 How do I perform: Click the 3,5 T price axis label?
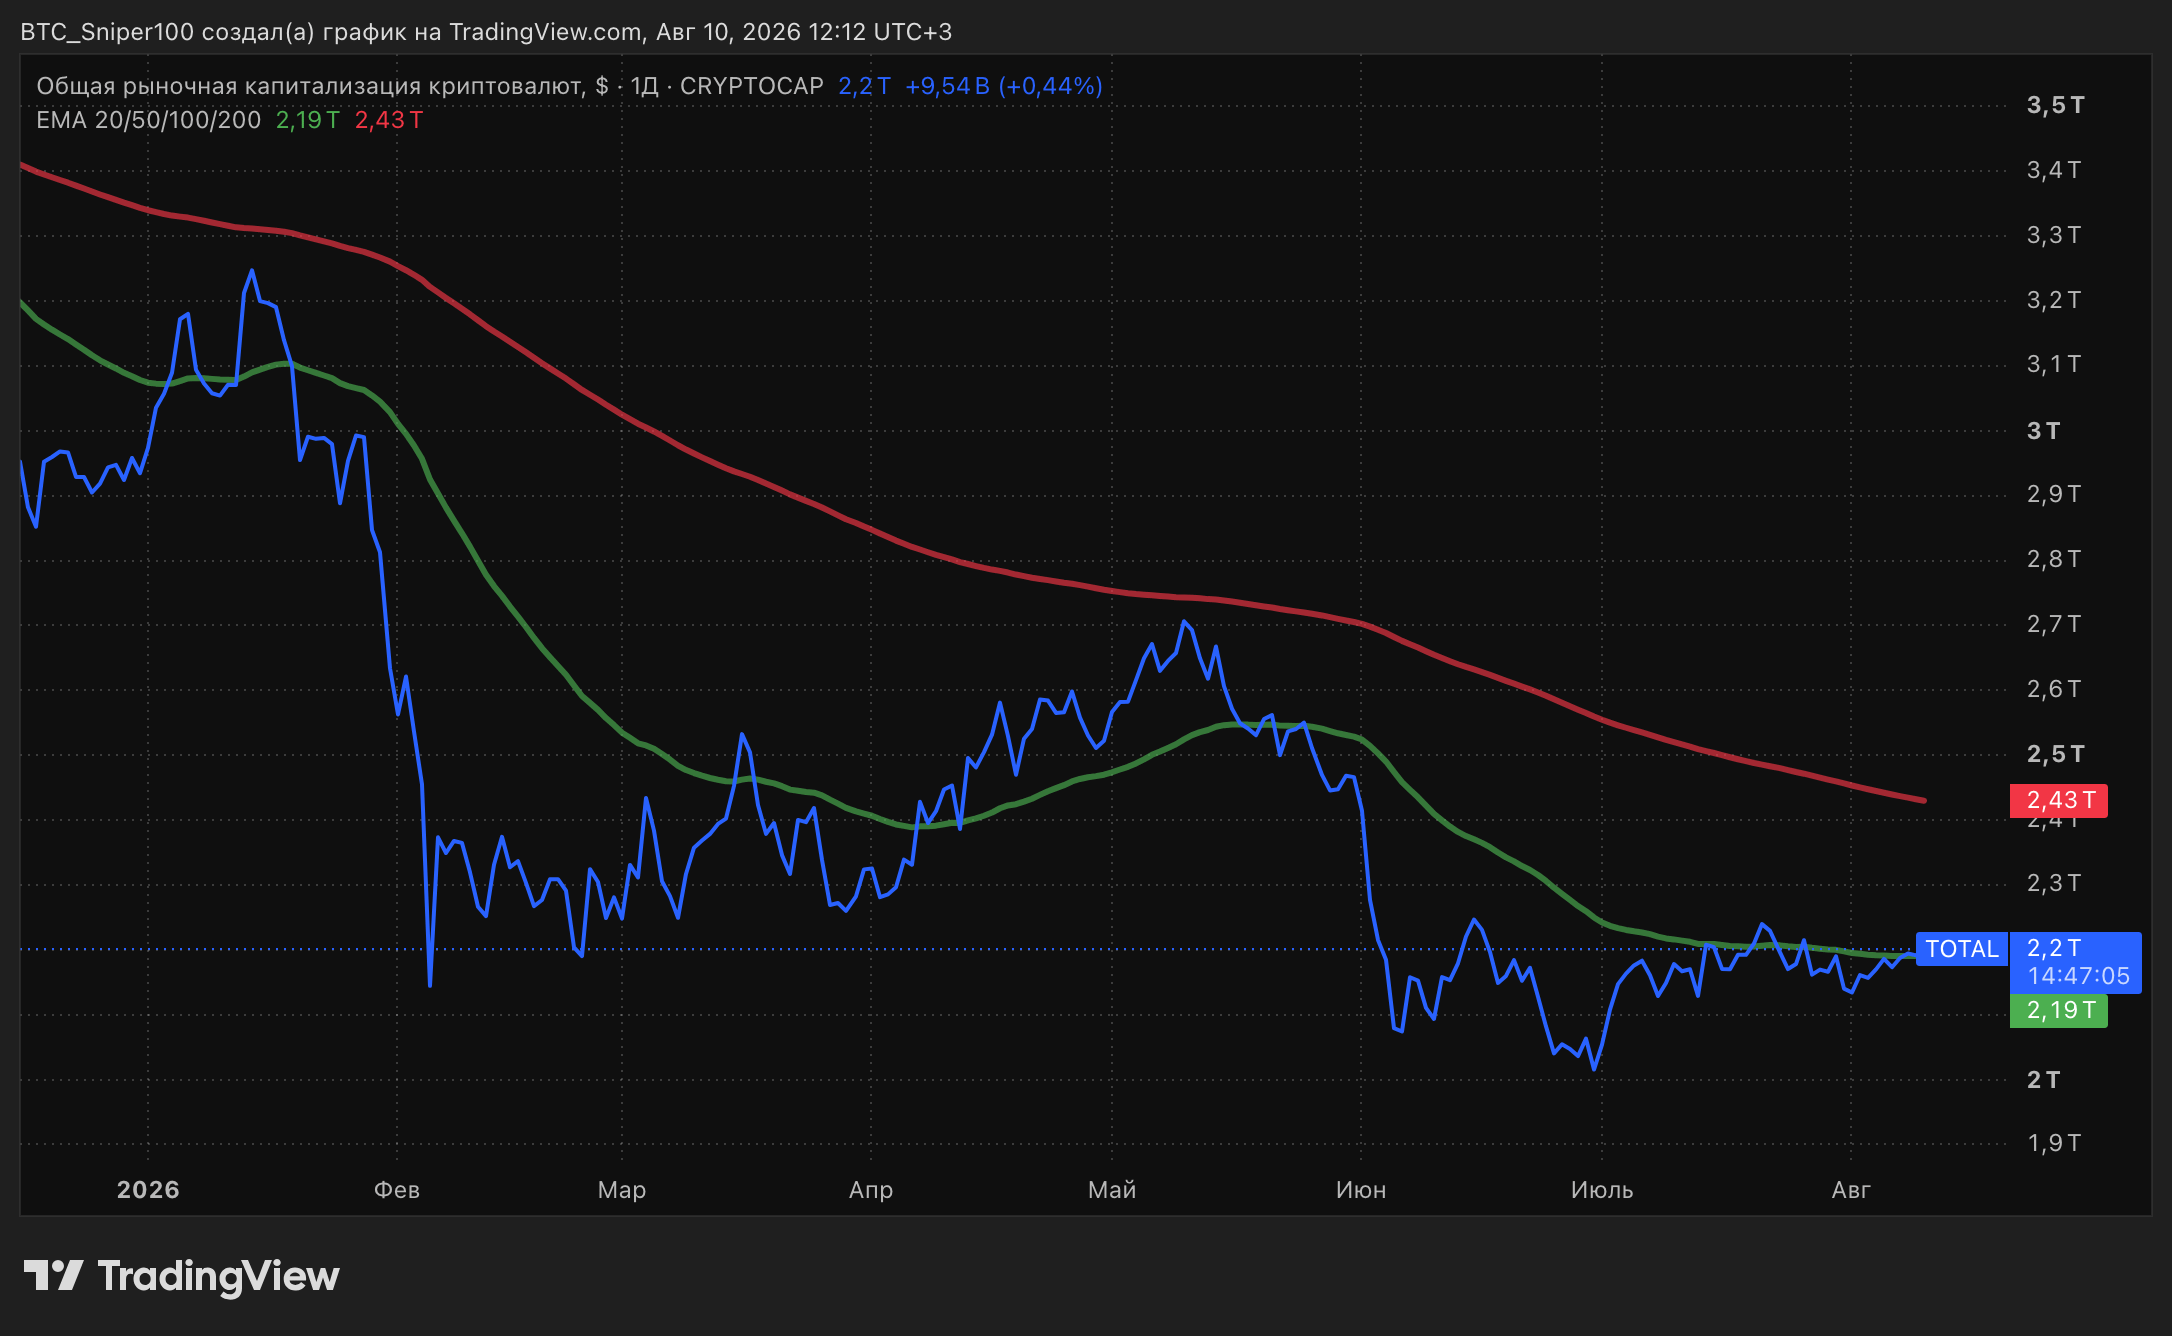click(2055, 105)
